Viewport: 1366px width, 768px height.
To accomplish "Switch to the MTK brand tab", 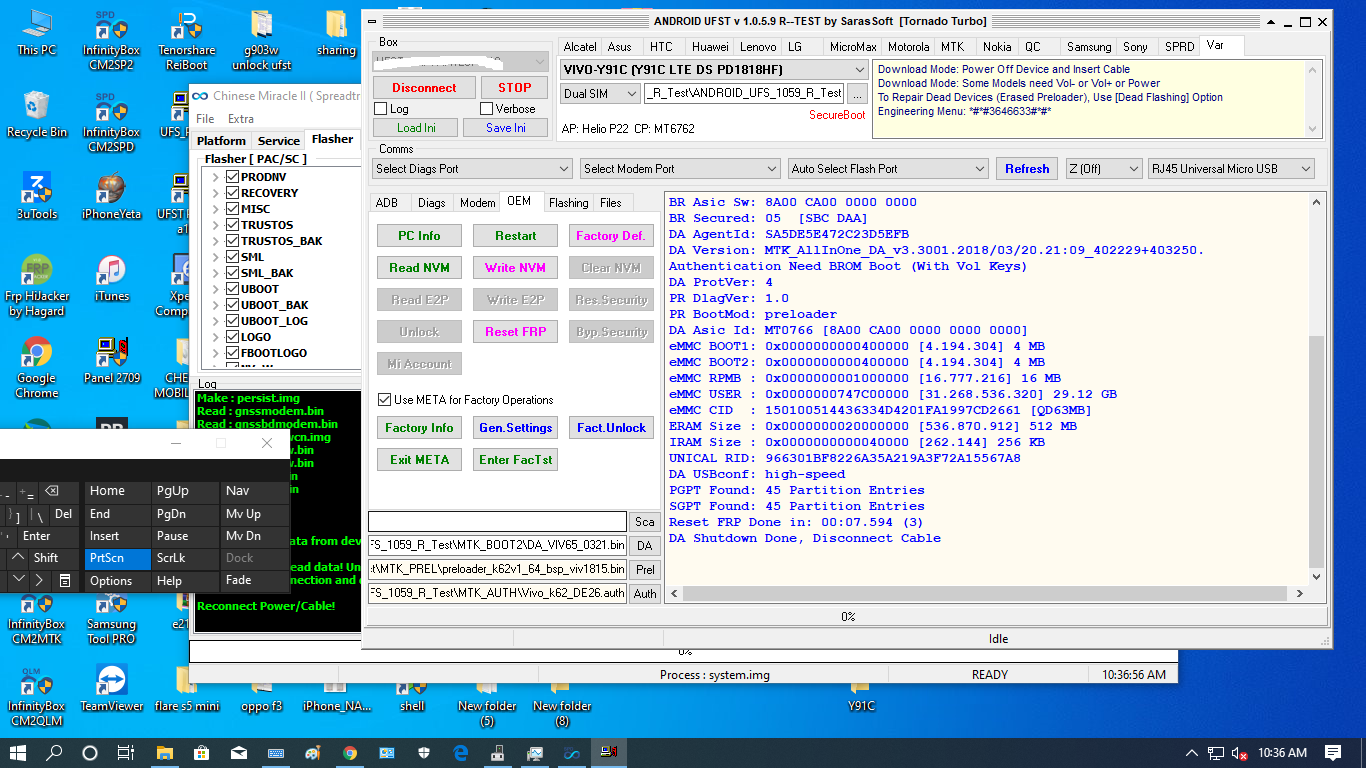I will tap(951, 47).
